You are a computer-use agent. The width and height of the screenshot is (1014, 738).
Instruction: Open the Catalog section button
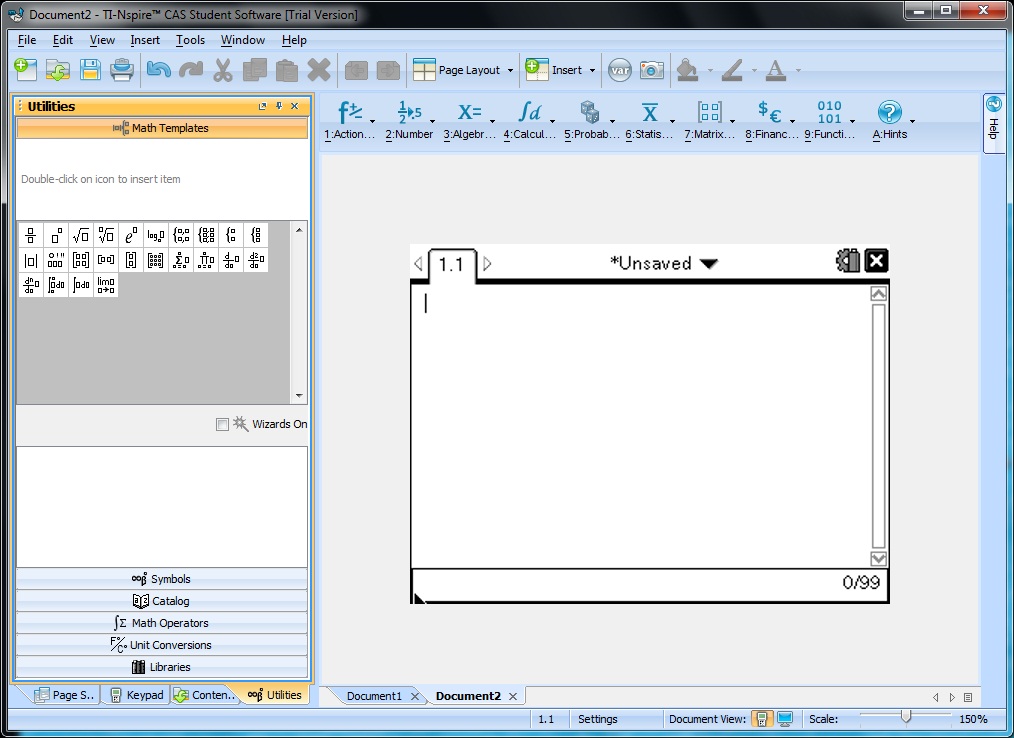tap(162, 601)
